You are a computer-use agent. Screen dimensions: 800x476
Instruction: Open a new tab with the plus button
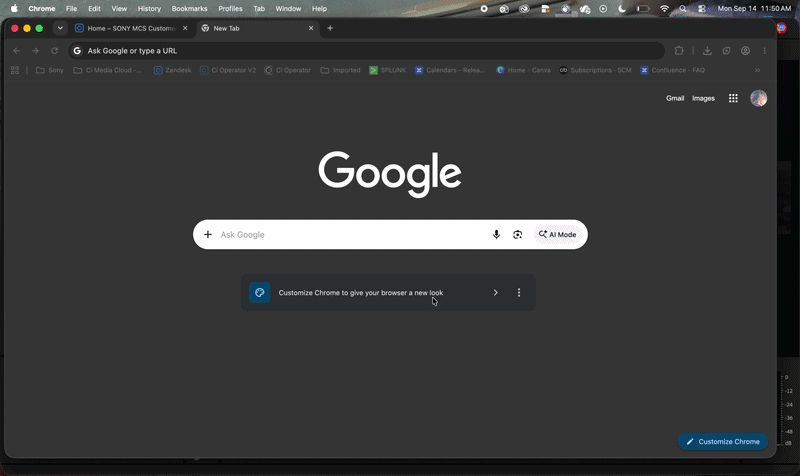330,29
